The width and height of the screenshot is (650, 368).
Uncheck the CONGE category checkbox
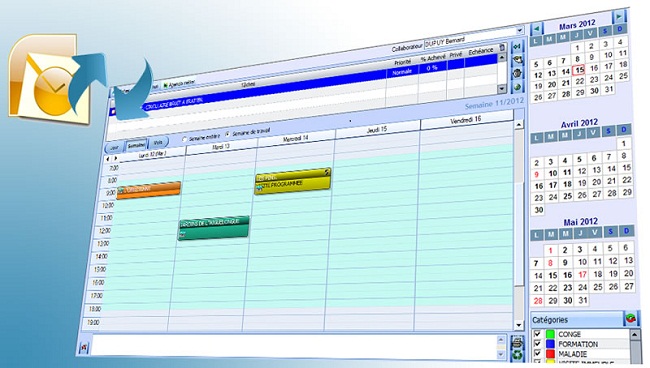(538, 334)
